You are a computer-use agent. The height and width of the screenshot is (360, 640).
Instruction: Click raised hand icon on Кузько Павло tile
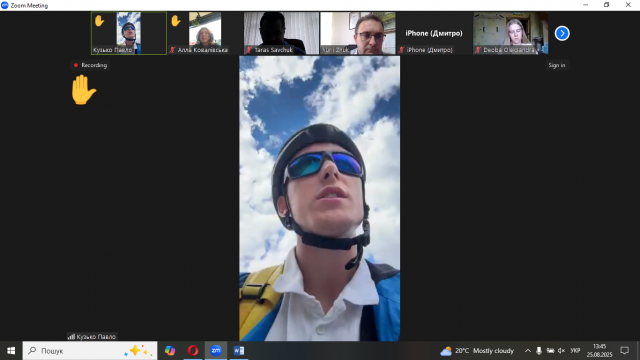(x=99, y=21)
